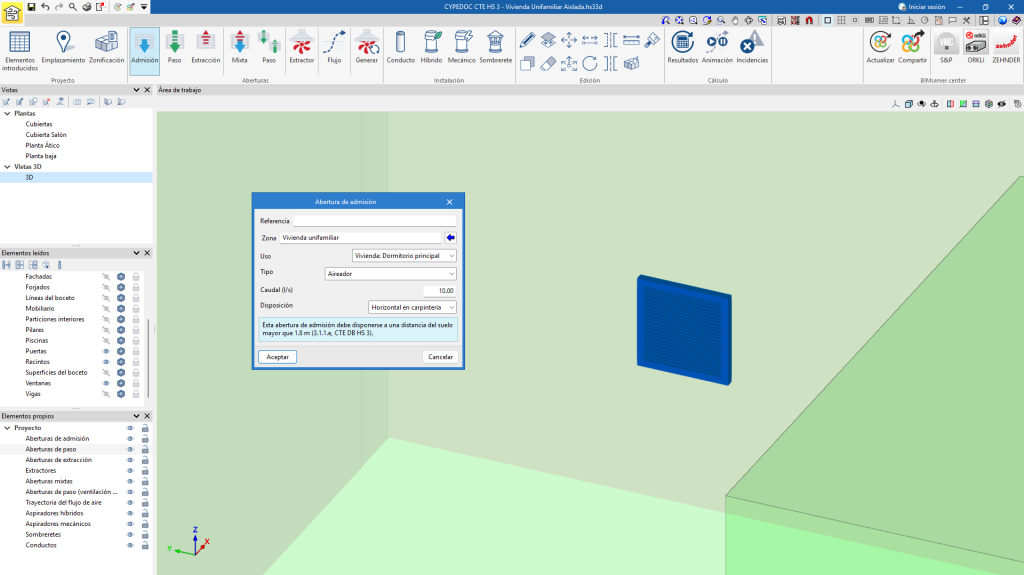
Task: Open the Disposición dropdown
Action: pyautogui.click(x=412, y=307)
